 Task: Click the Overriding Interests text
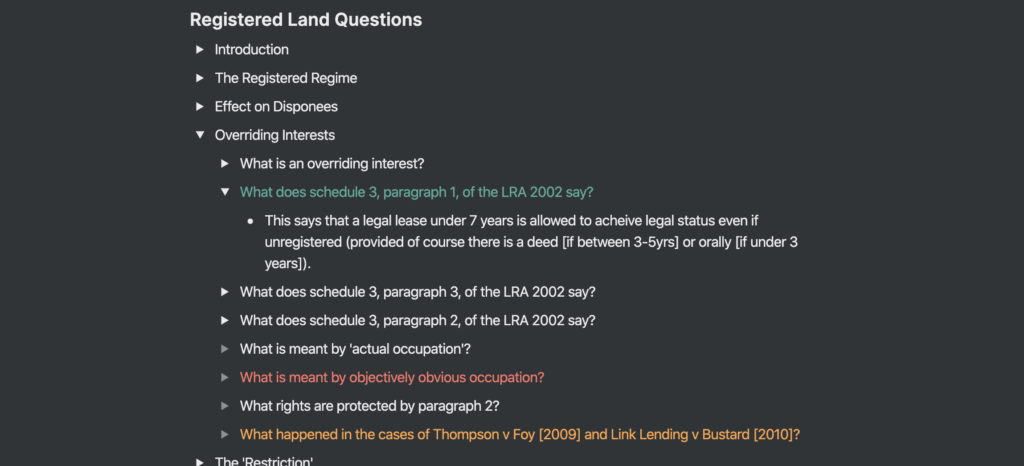(275, 135)
